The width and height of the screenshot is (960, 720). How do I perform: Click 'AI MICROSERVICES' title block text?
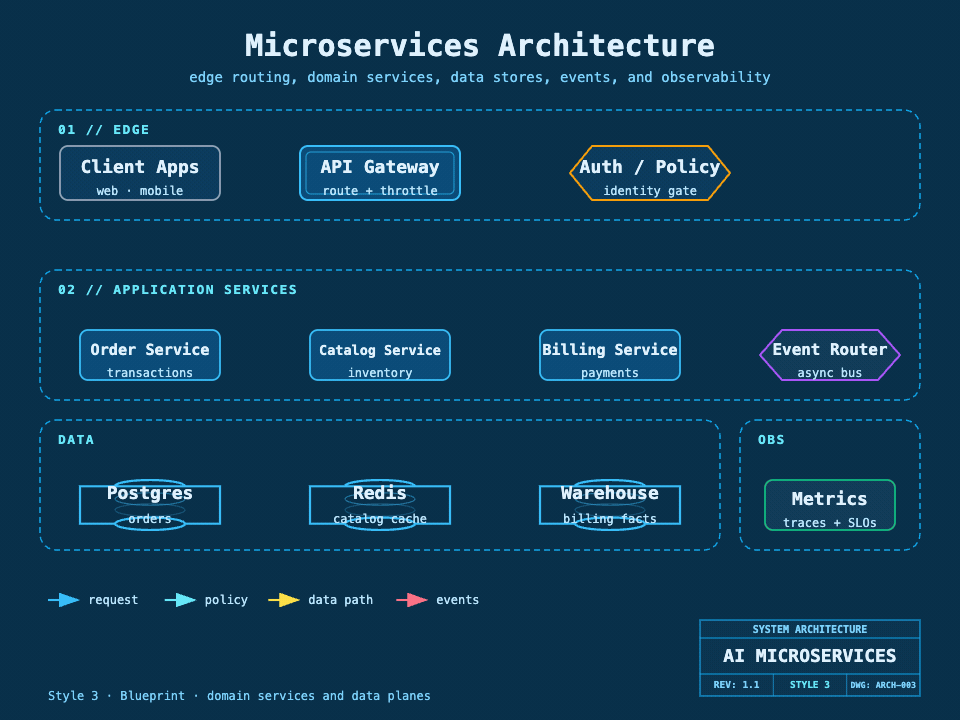(x=809, y=656)
